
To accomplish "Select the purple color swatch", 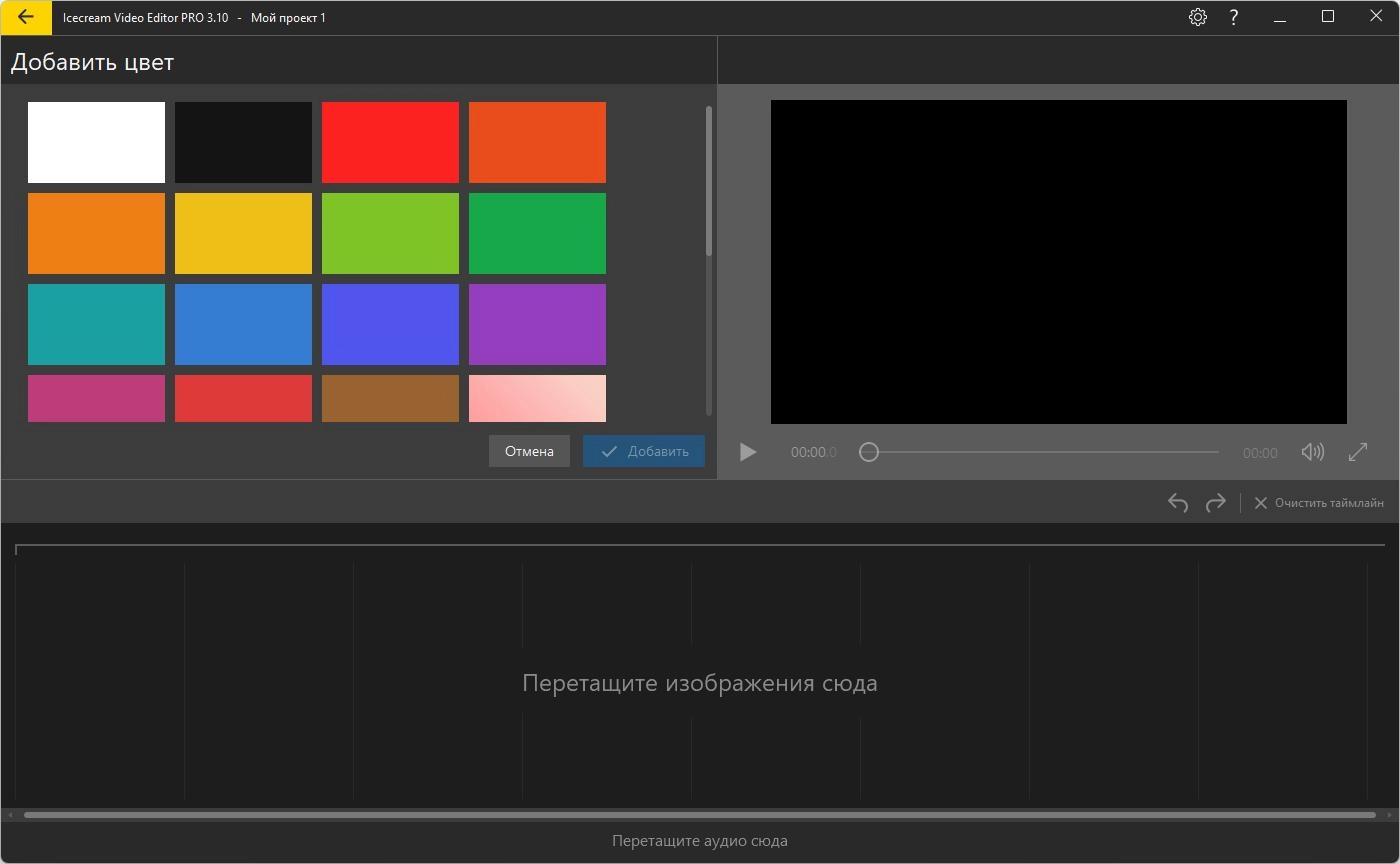I will (537, 324).
